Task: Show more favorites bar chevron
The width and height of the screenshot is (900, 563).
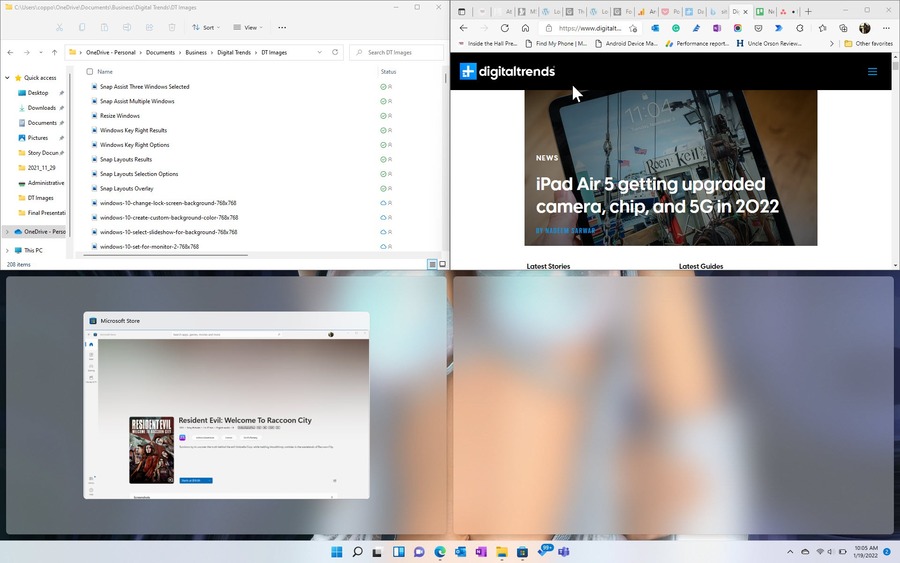Action: click(832, 44)
